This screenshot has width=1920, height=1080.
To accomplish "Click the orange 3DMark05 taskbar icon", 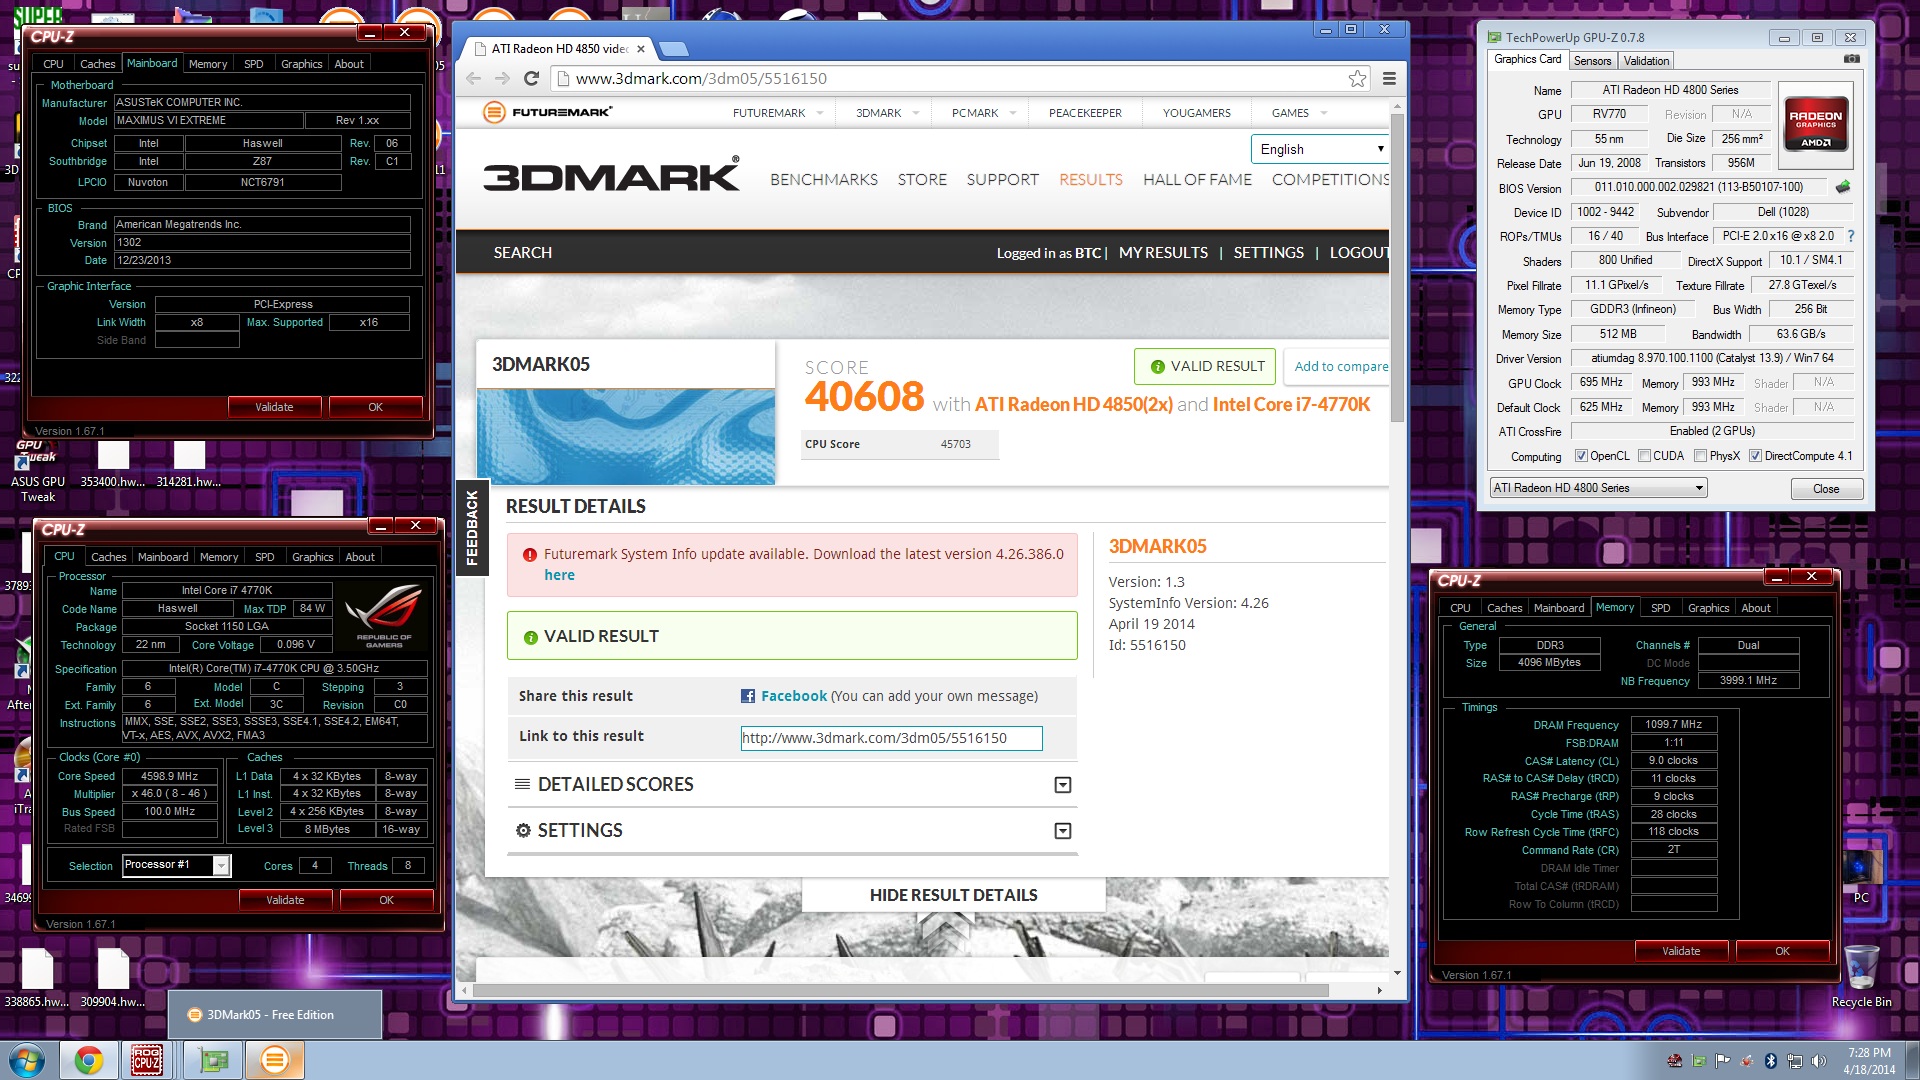I will [274, 1060].
